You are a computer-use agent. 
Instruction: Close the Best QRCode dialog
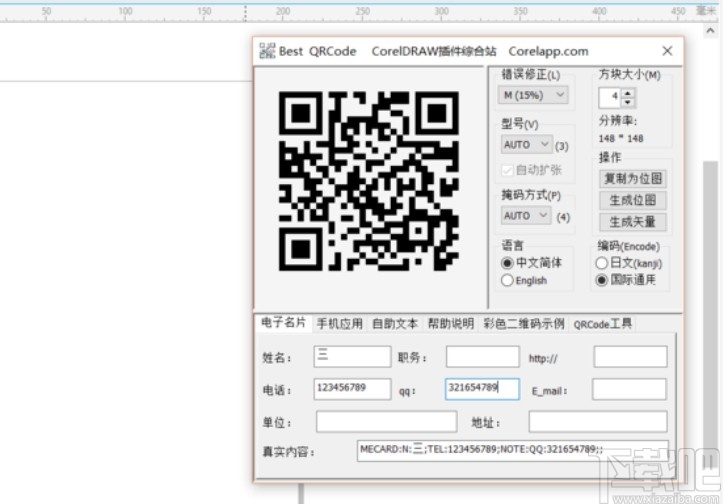pos(667,51)
